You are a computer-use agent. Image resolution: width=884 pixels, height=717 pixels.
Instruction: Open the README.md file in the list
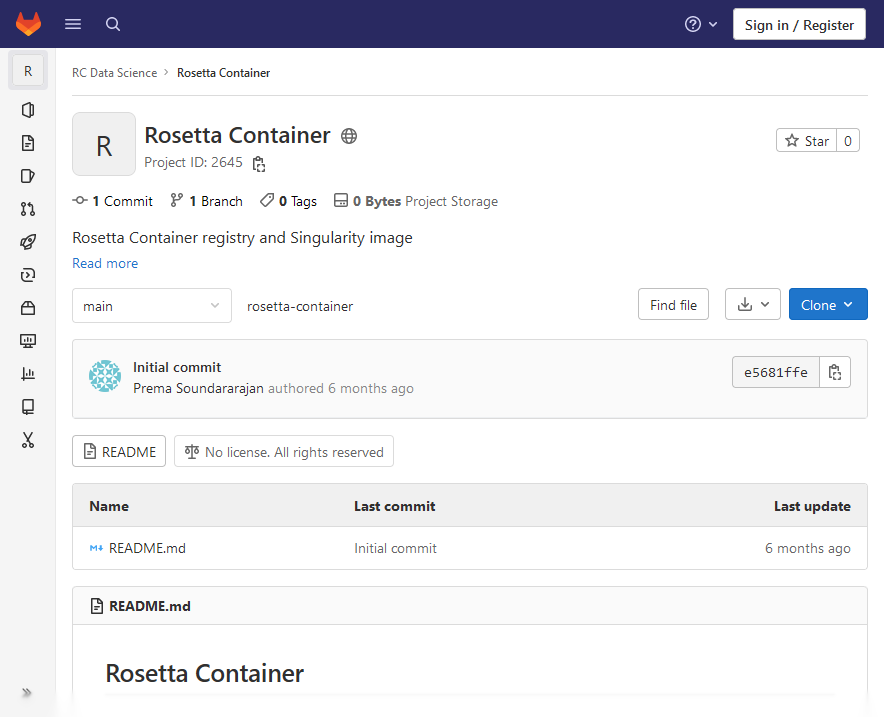(x=147, y=548)
